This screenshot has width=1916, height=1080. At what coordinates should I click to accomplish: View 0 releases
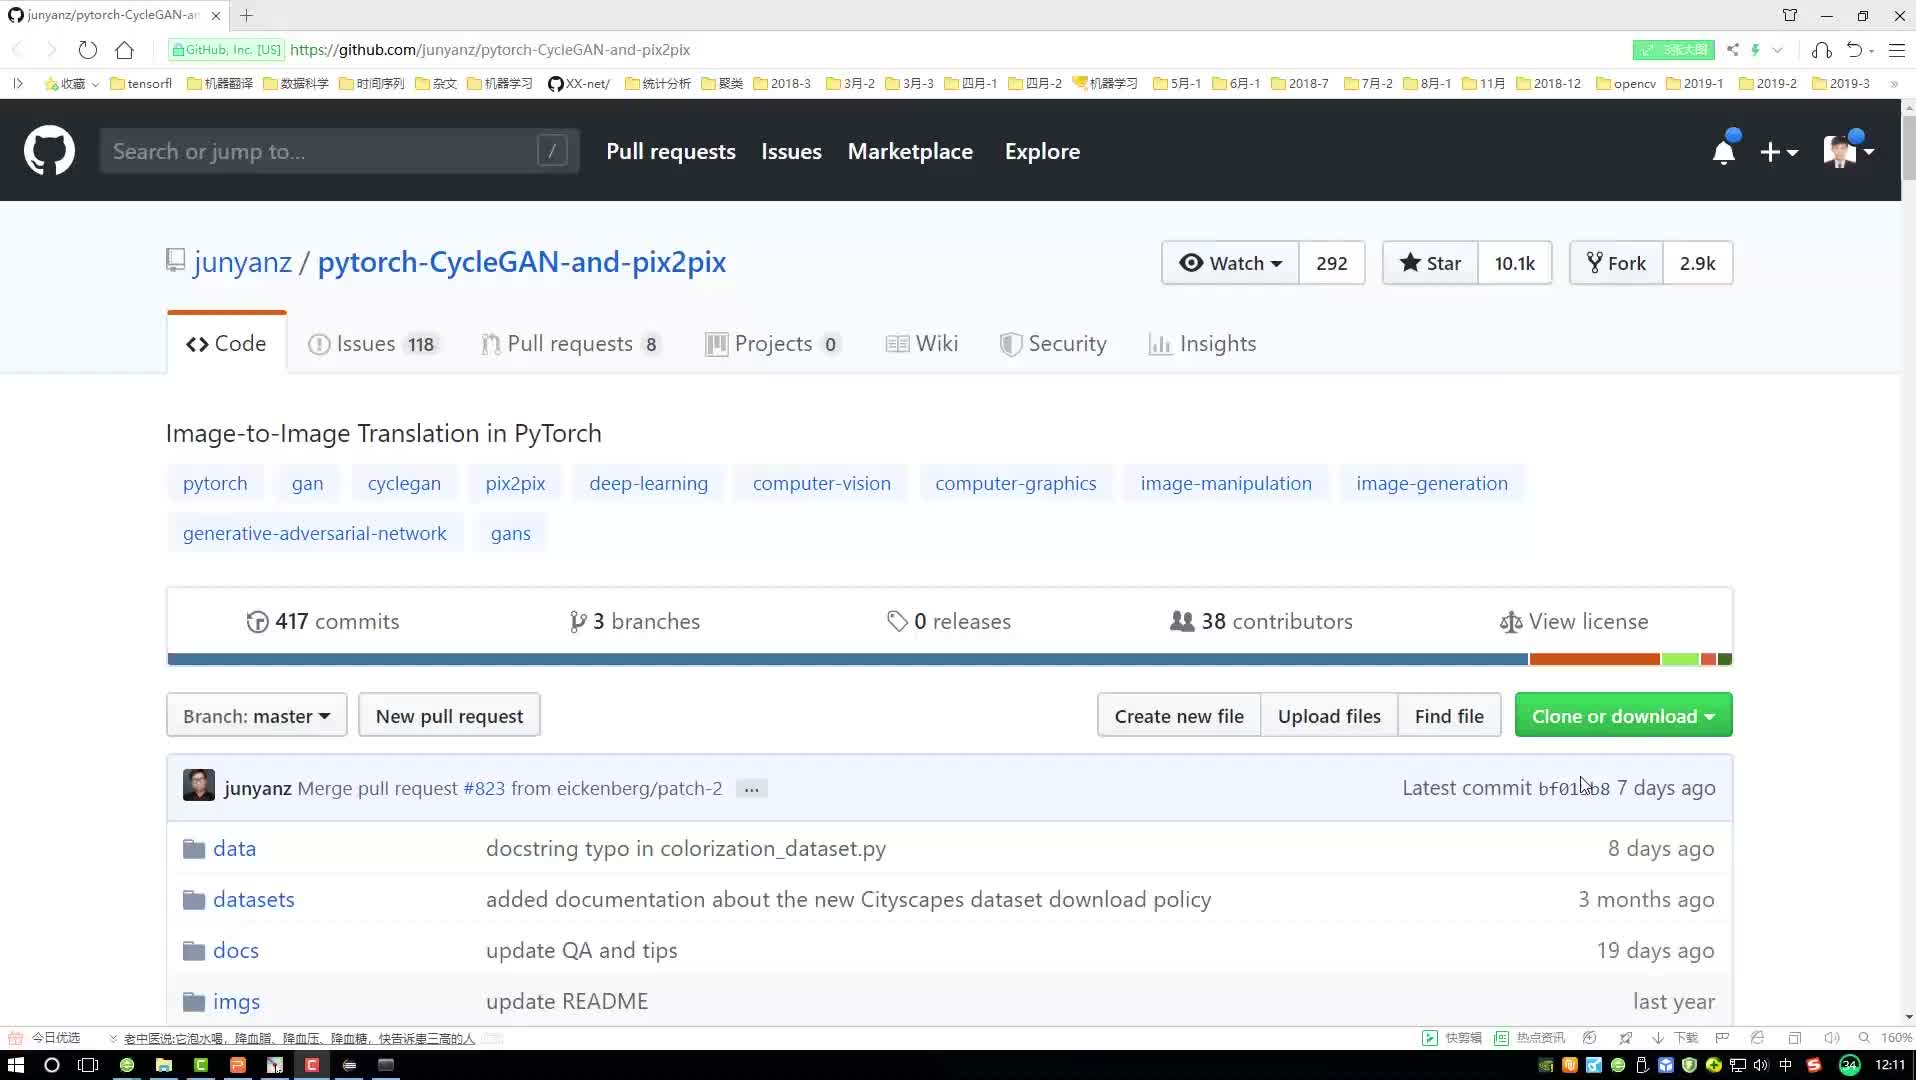(x=949, y=621)
